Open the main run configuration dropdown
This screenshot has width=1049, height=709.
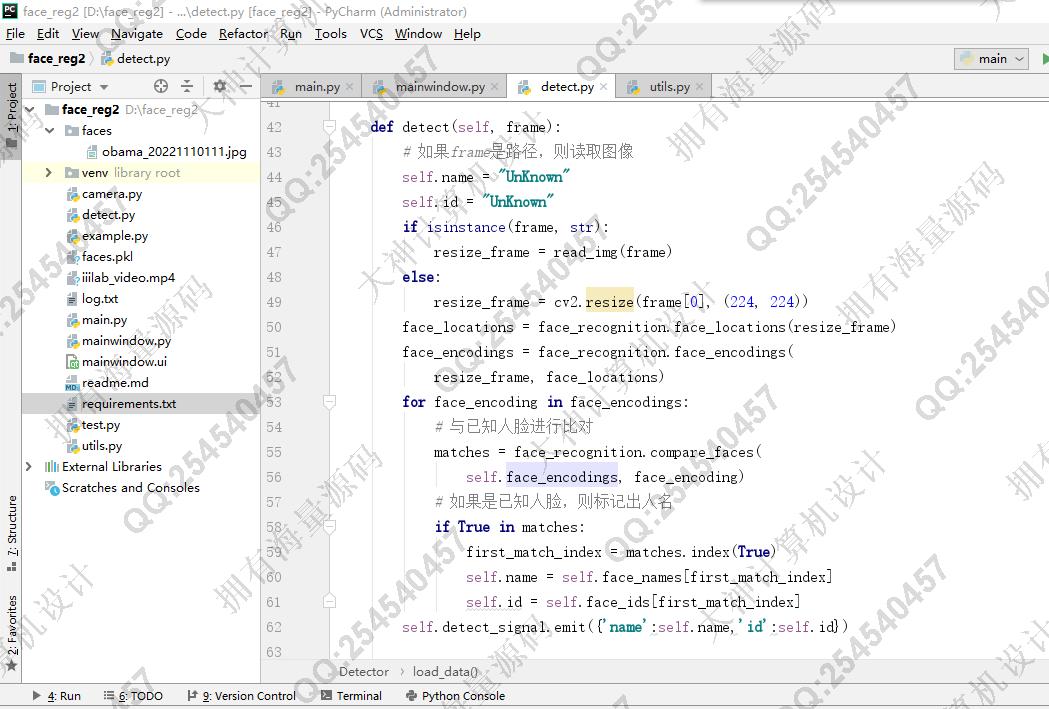[991, 59]
